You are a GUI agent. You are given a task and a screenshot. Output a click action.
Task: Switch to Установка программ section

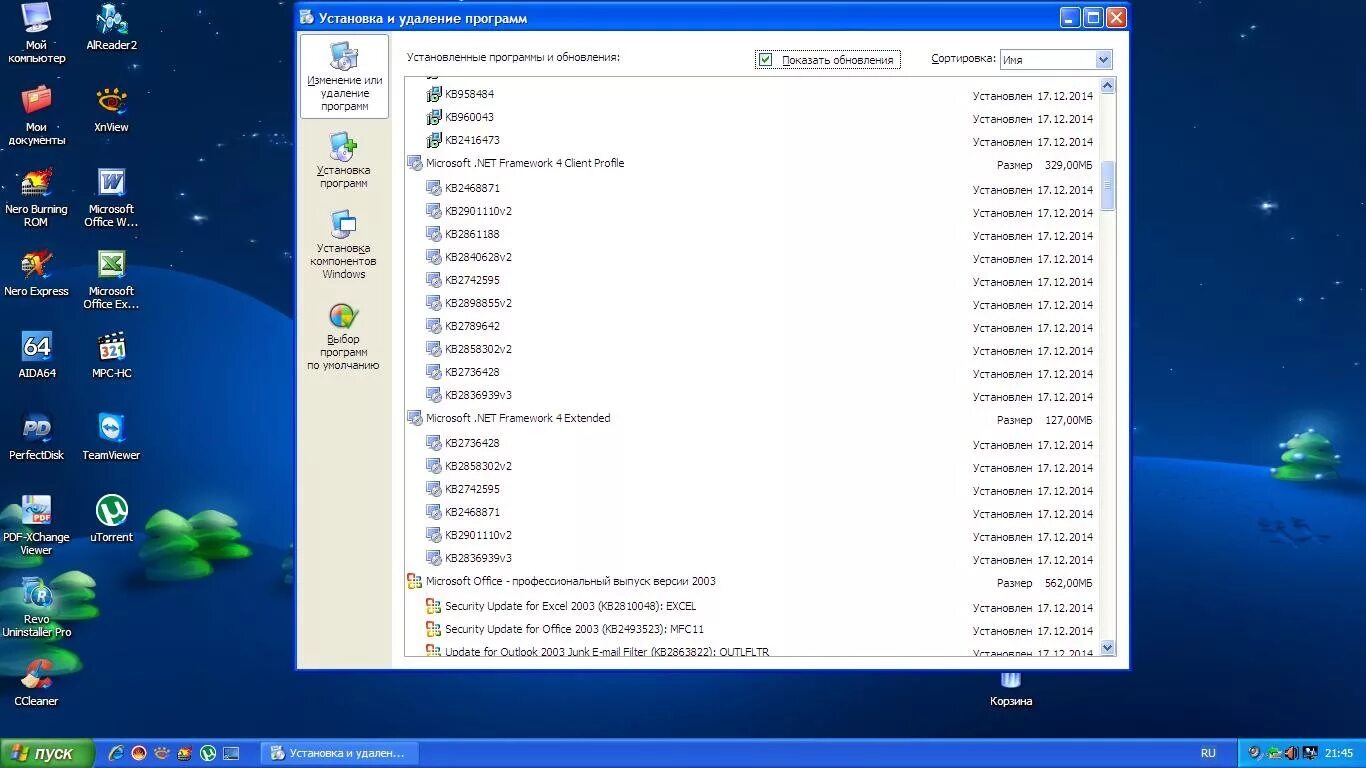click(344, 161)
